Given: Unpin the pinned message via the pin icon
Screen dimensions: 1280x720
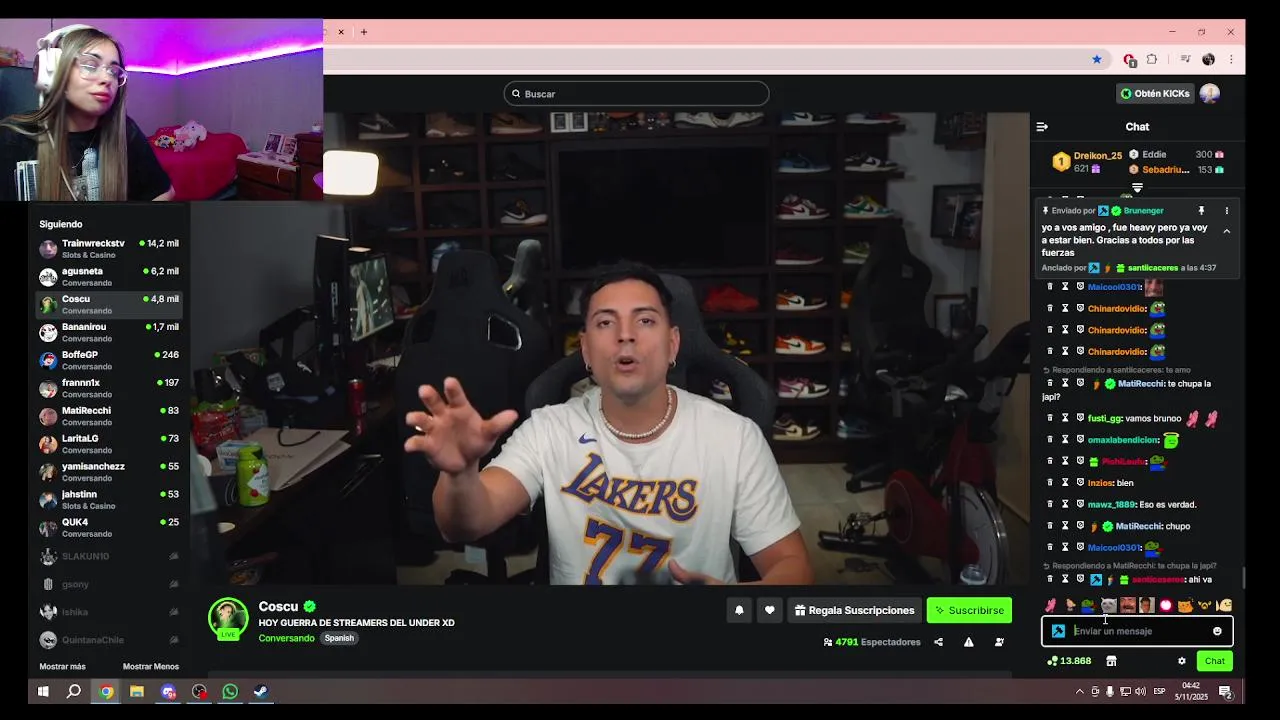Looking at the screenshot, I should (x=1201, y=211).
